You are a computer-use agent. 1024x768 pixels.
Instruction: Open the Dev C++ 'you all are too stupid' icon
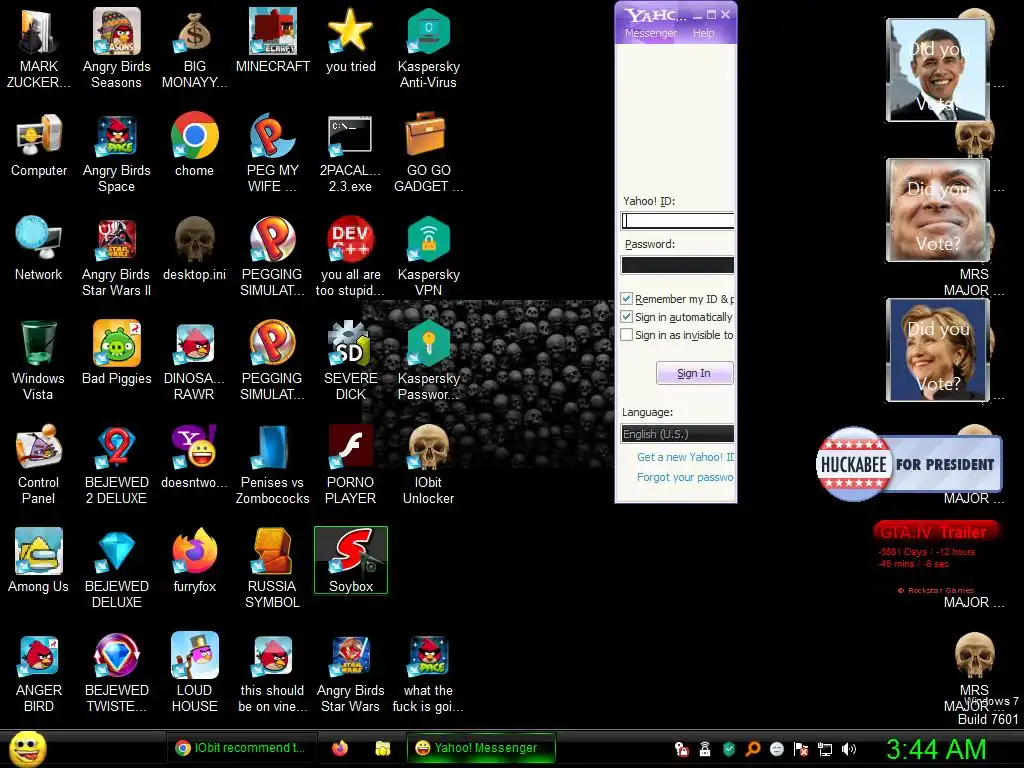pos(350,256)
